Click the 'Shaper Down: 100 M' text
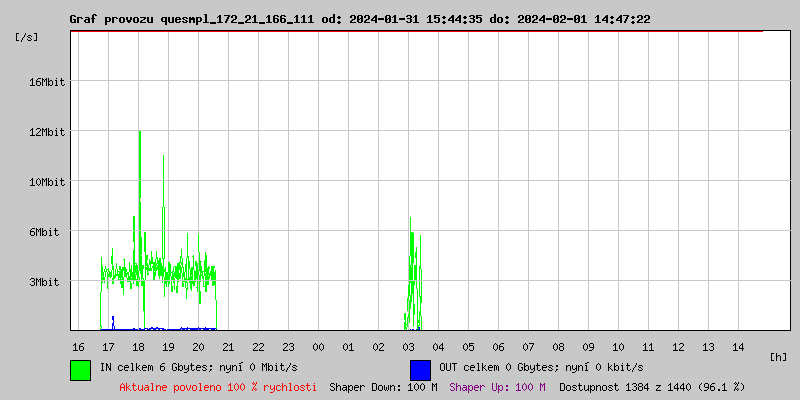The image size is (800, 400). click(383, 387)
